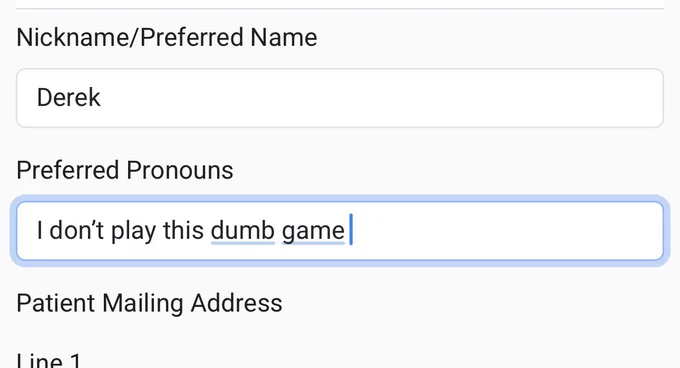
Task: Click the Line 1 label
Action: [x=49, y=361]
